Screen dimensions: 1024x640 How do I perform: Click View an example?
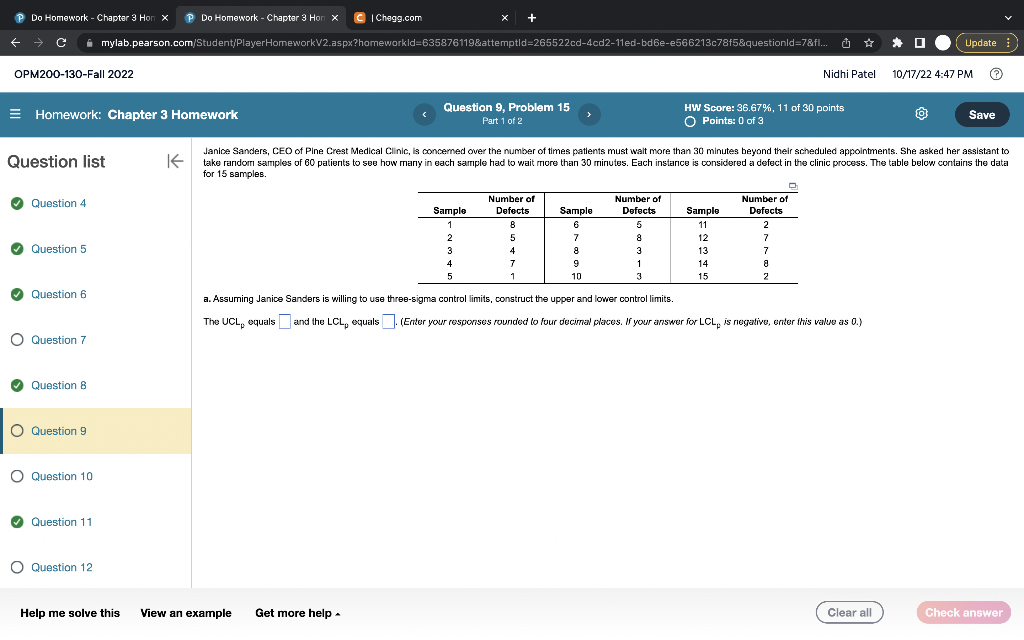point(185,613)
